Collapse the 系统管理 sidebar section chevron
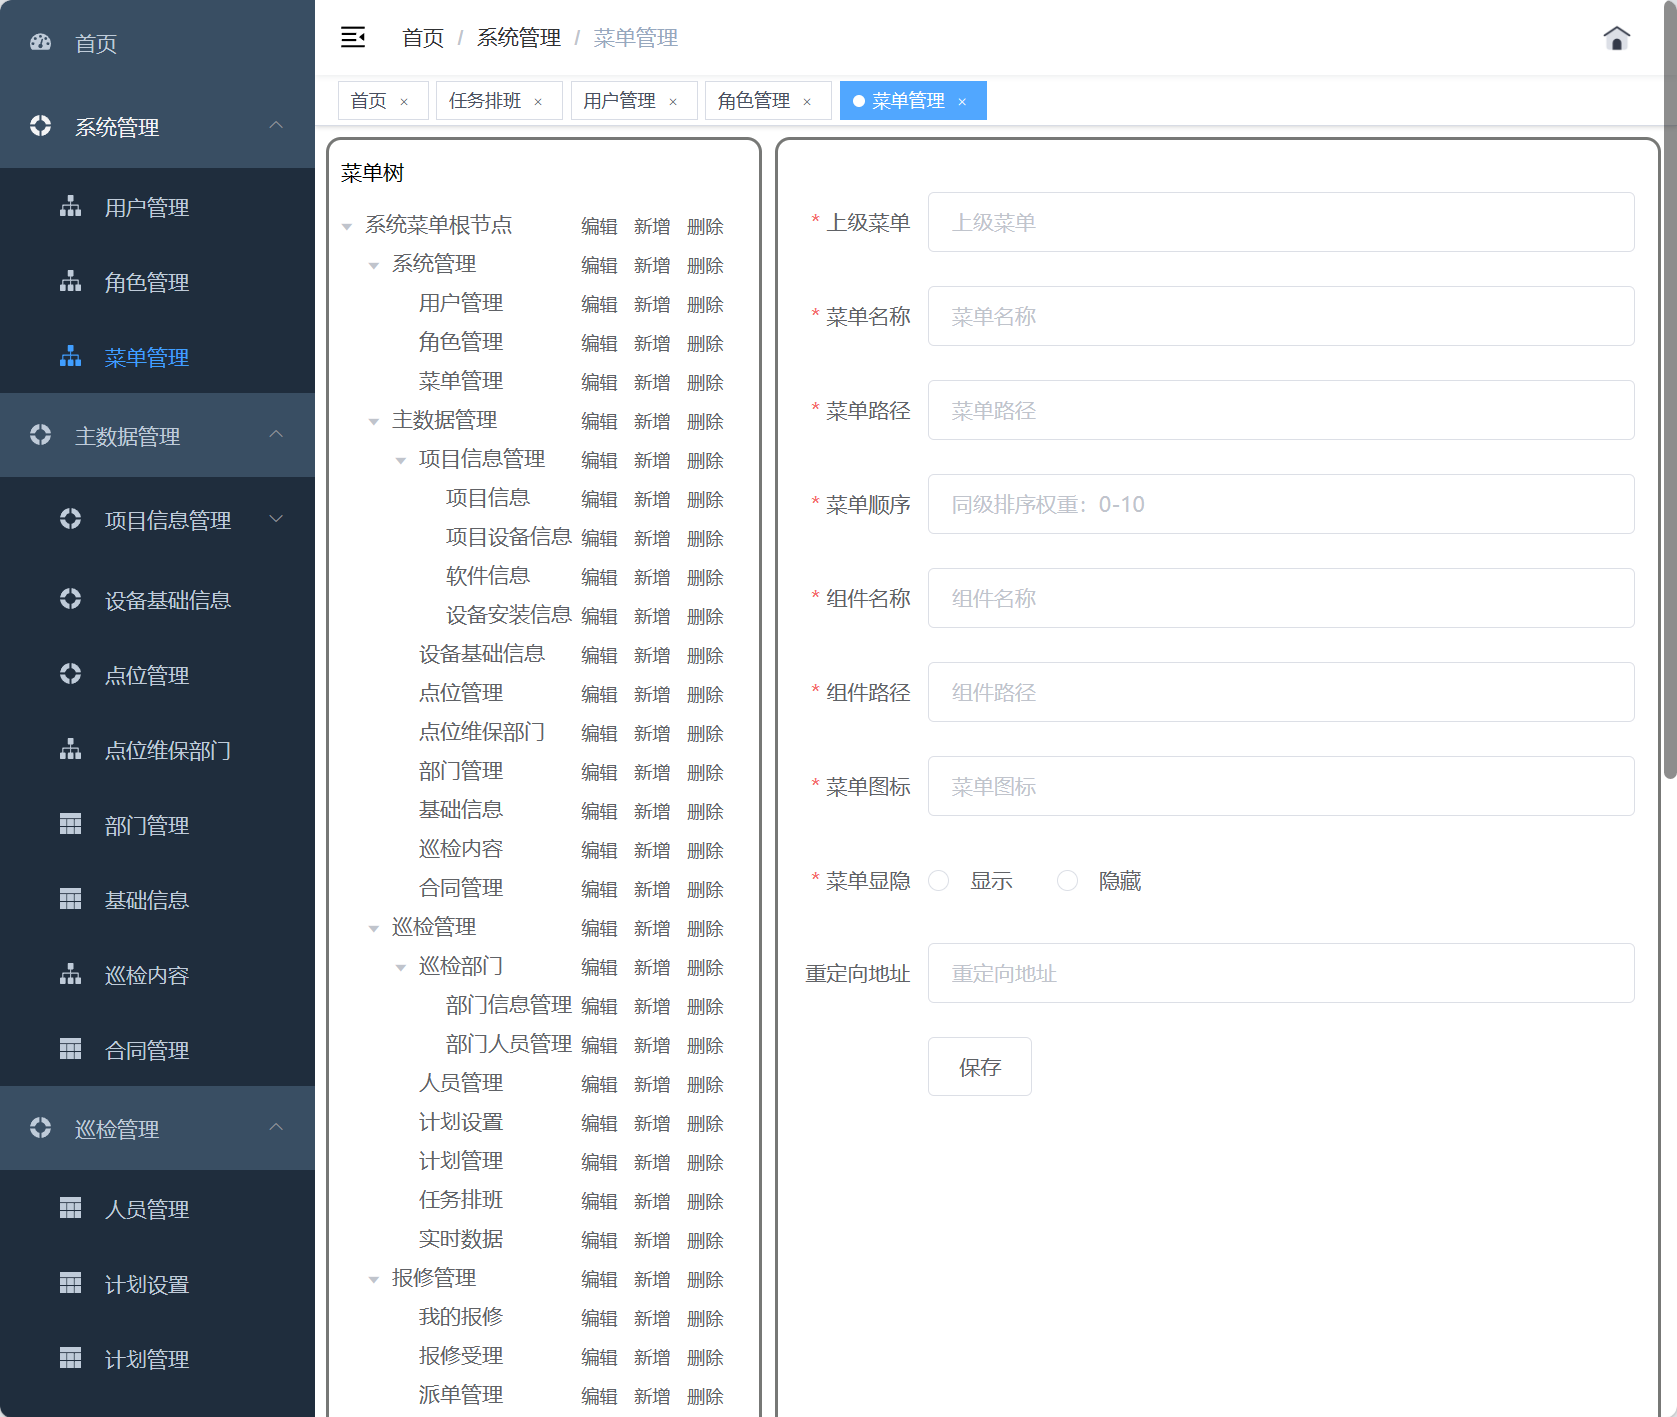The width and height of the screenshot is (1677, 1417). (277, 125)
